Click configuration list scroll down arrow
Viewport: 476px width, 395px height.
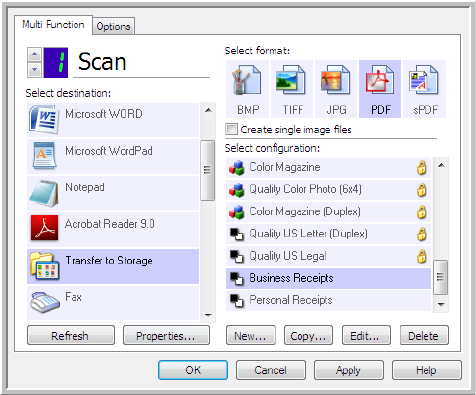tap(441, 304)
